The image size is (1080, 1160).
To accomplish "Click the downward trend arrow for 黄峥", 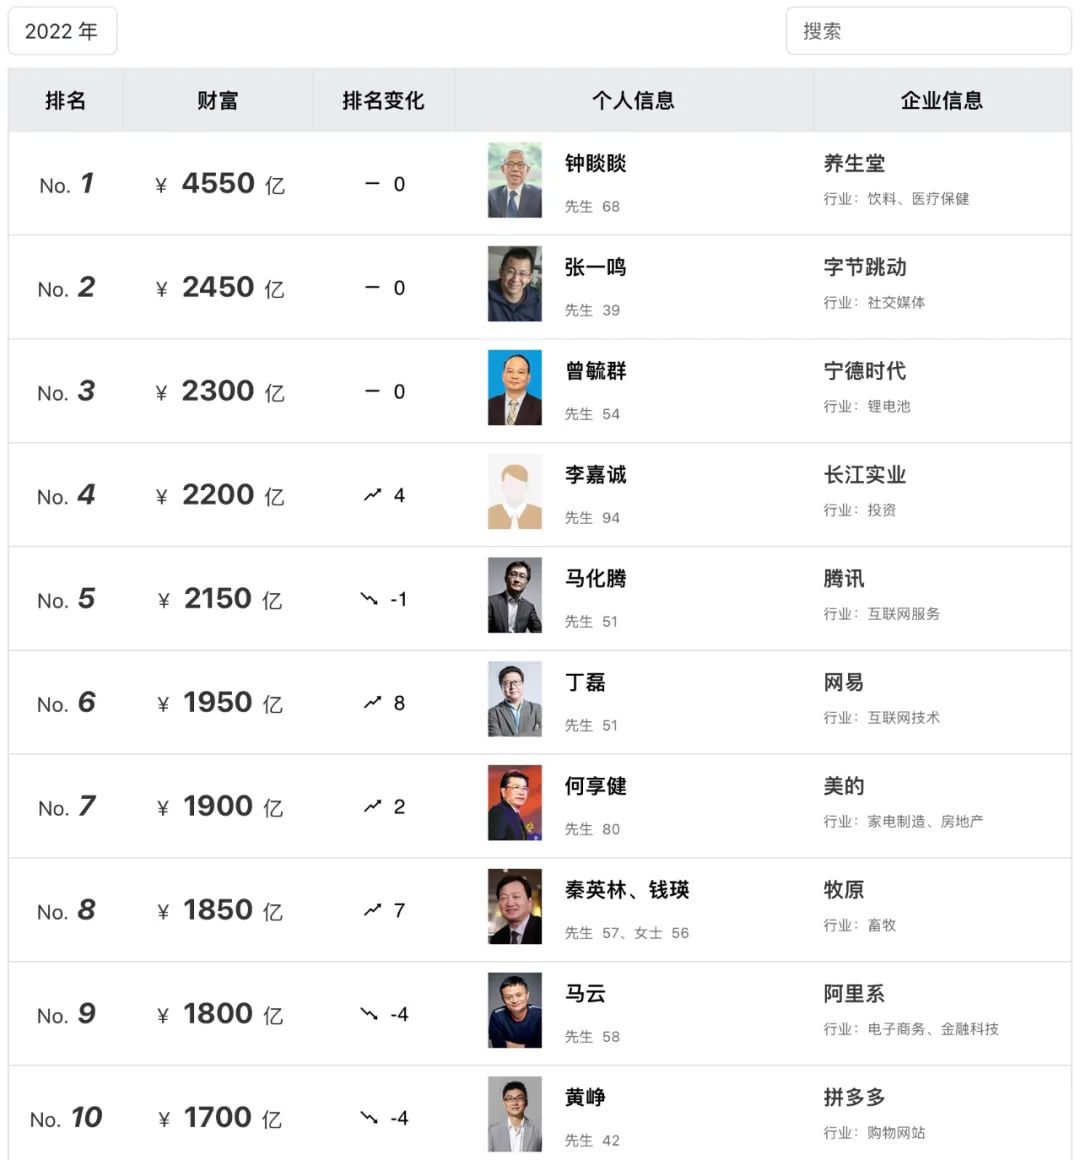I will pyautogui.click(x=369, y=1117).
